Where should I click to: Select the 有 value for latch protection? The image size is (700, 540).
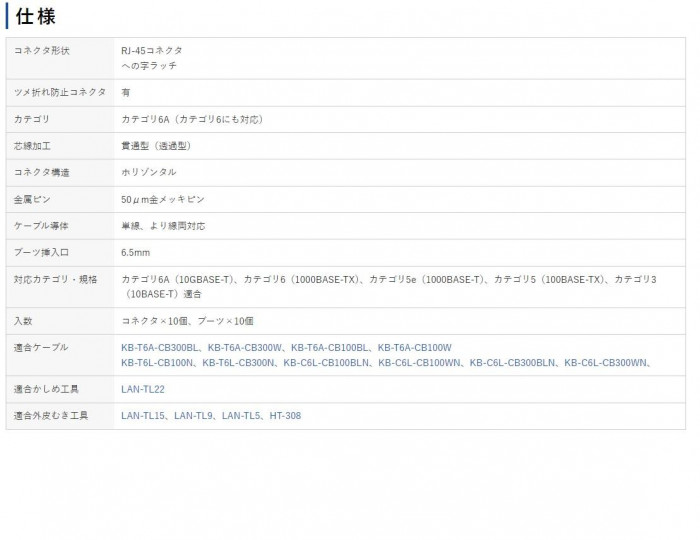point(125,92)
